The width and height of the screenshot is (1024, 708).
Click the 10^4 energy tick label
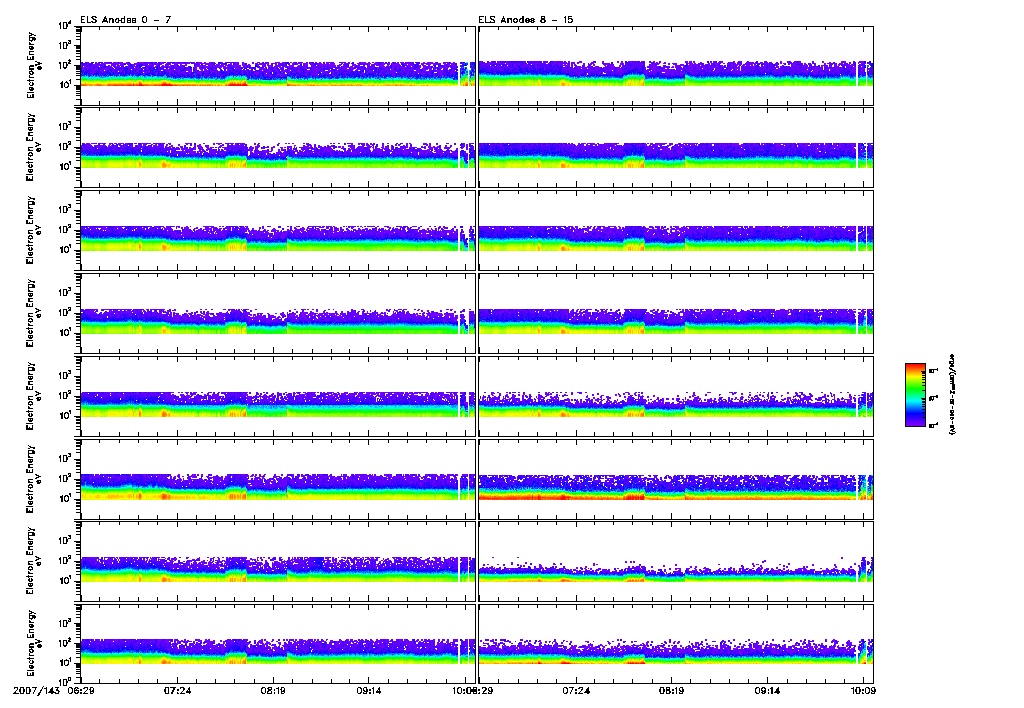[x=65, y=26]
